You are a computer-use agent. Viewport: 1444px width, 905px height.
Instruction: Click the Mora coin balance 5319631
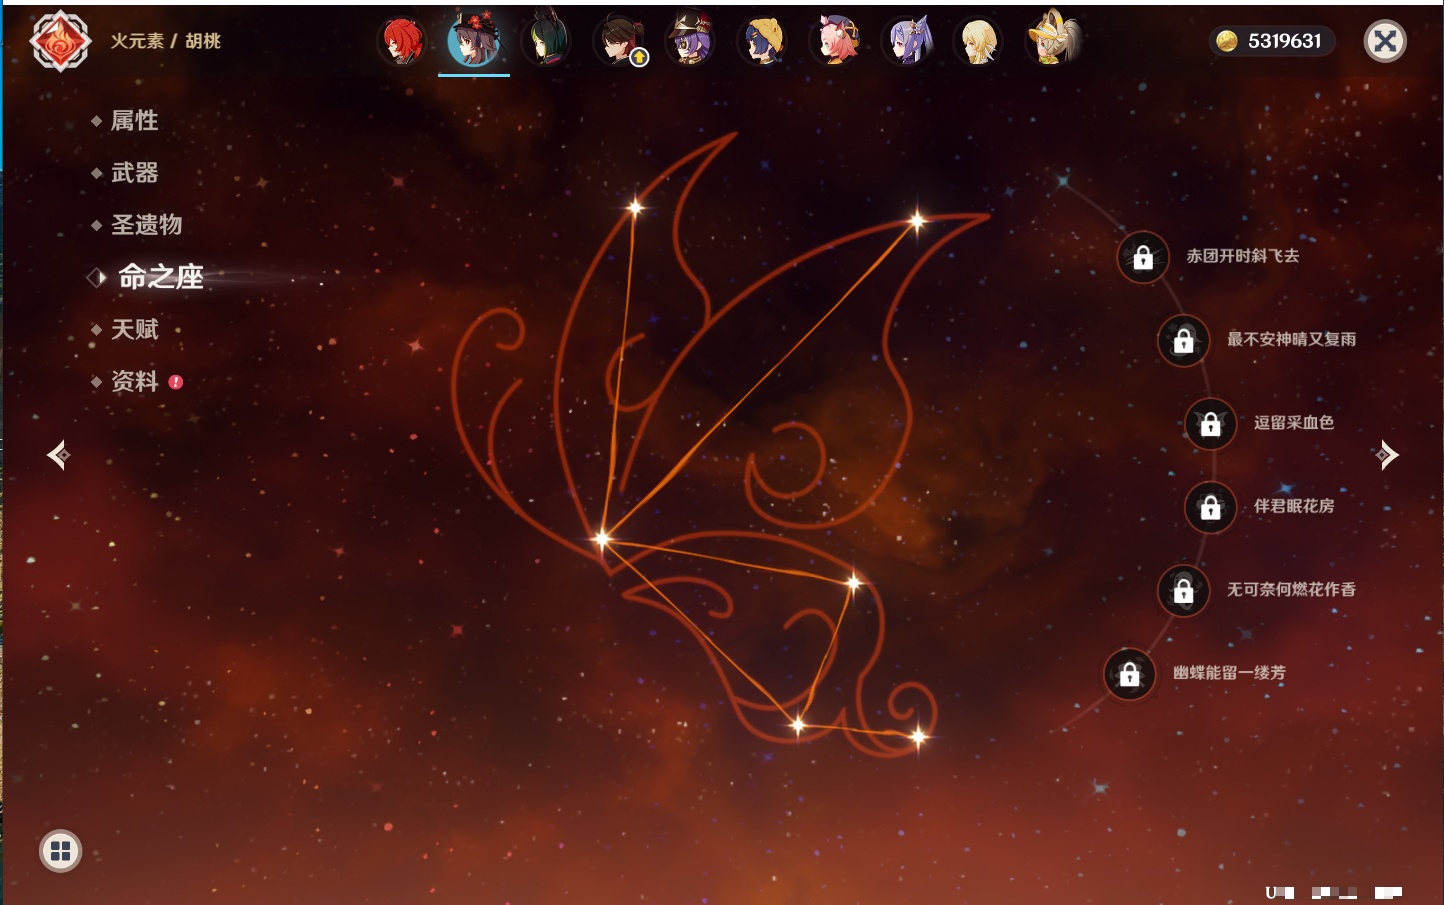tap(1271, 41)
